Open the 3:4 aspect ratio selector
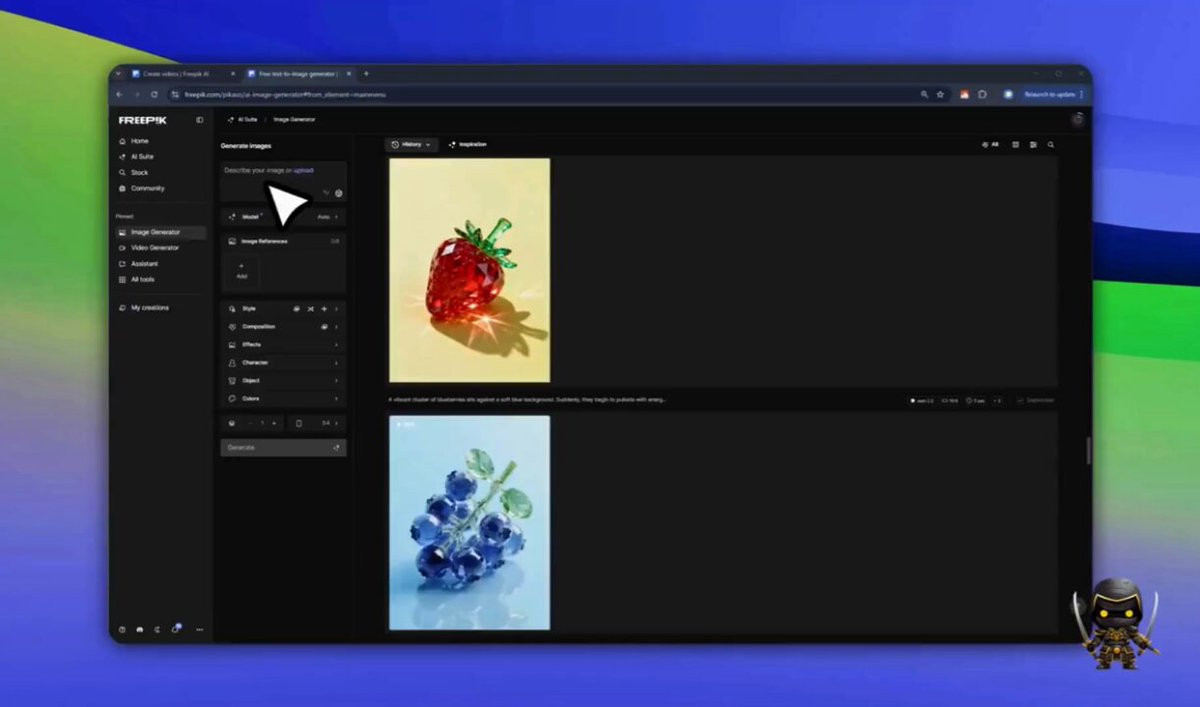The image size is (1200, 707). pos(318,423)
